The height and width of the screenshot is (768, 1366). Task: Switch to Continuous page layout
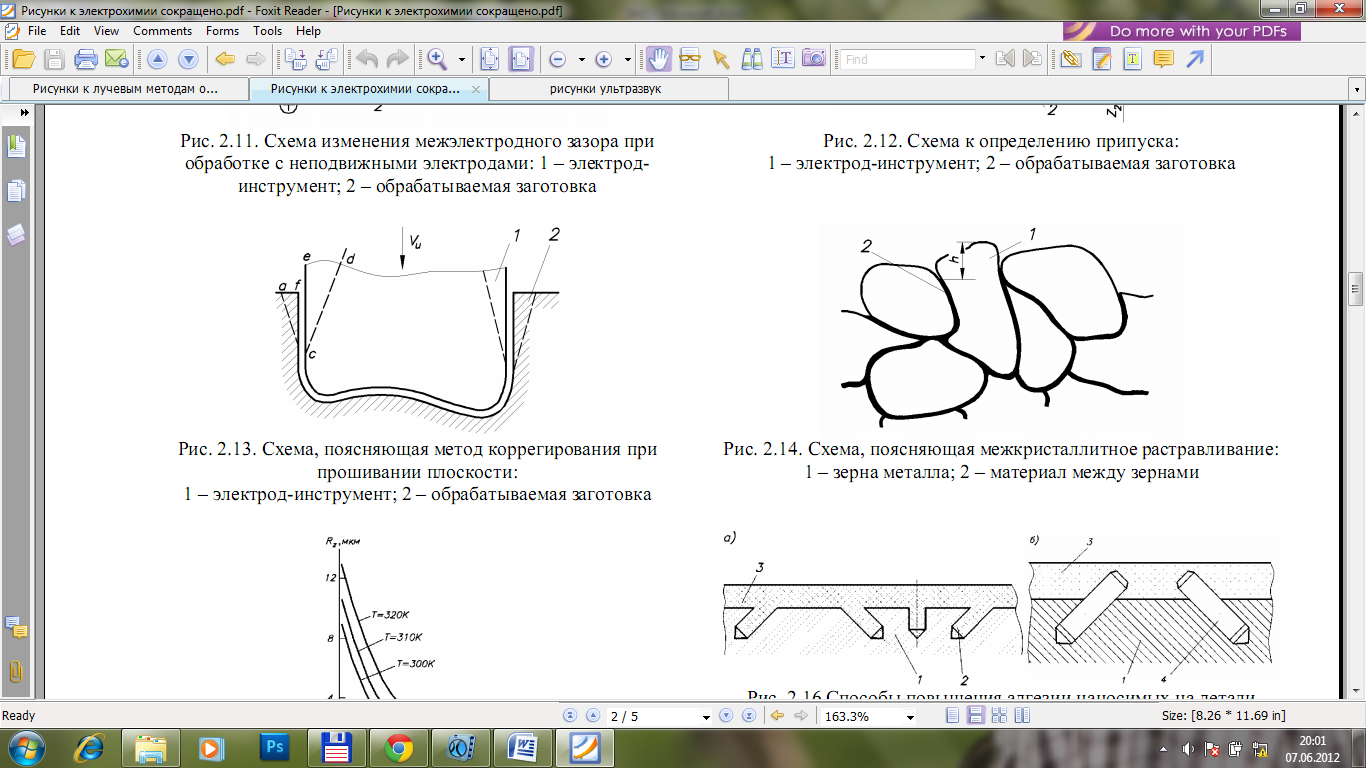tap(976, 716)
